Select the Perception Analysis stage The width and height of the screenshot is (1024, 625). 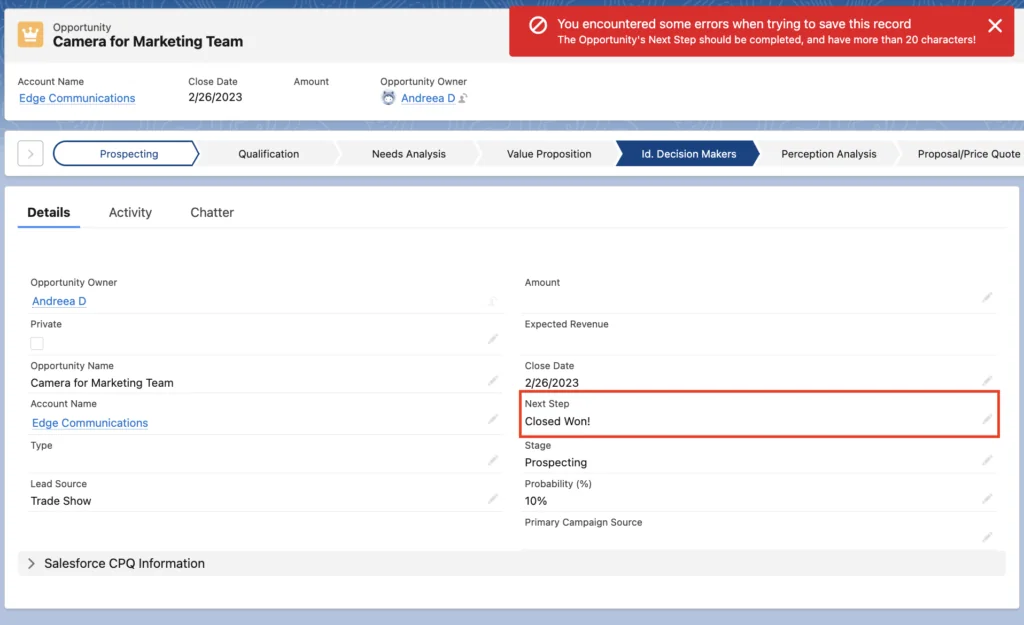[x=829, y=153]
